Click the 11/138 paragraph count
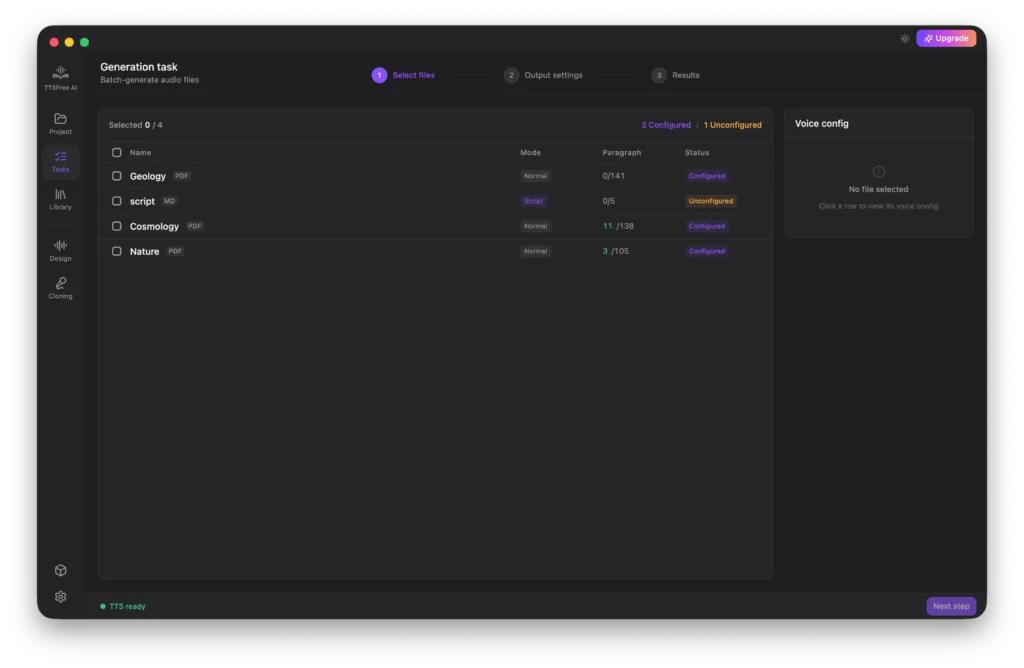Image resolution: width=1024 pixels, height=668 pixels. pyautogui.click(x=618, y=226)
